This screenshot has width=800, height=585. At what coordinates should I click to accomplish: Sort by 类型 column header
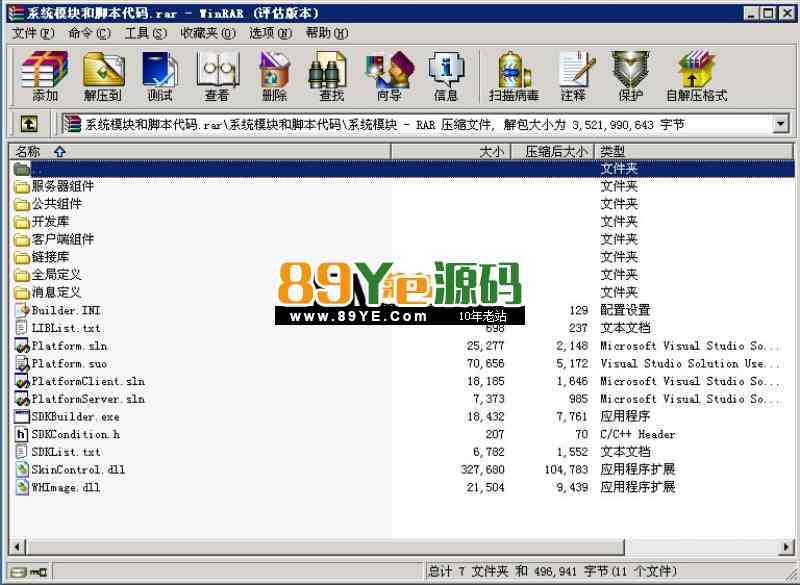pyautogui.click(x=694, y=151)
